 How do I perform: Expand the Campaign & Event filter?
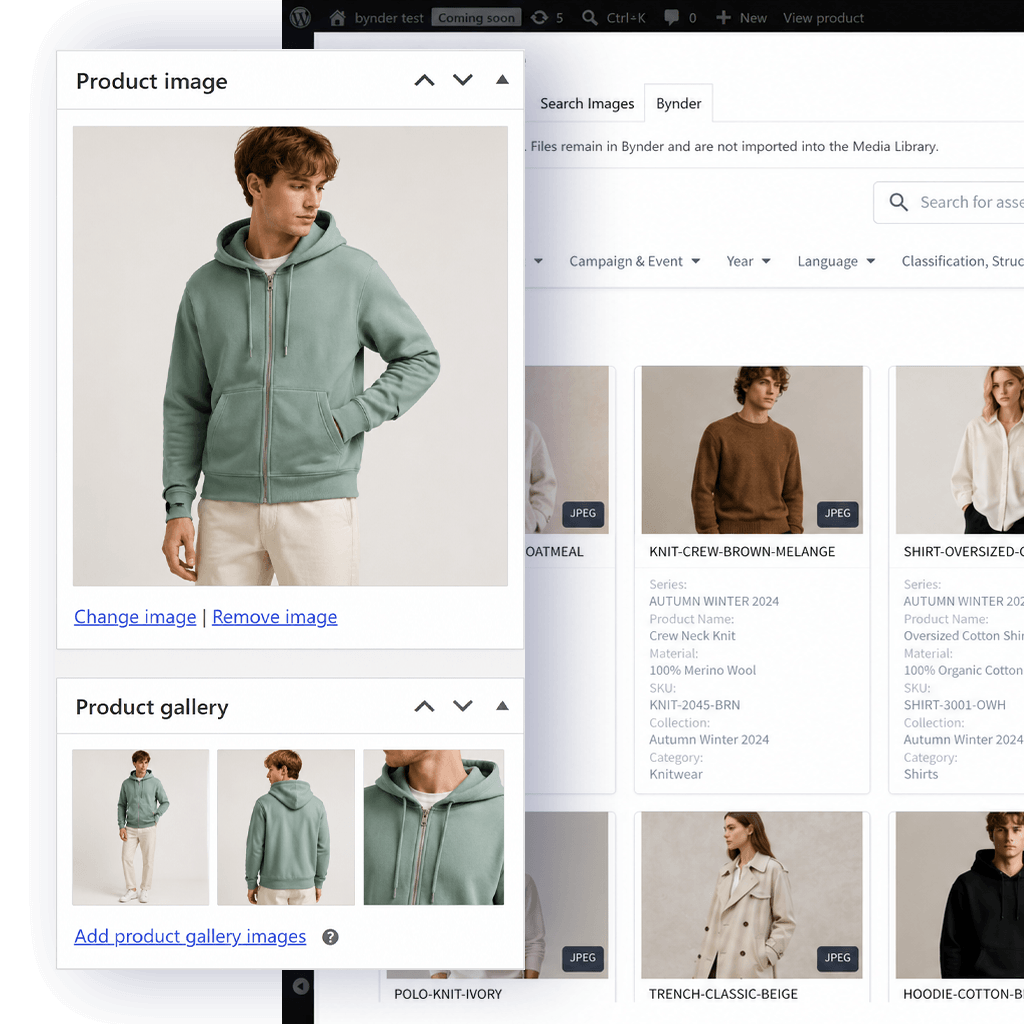(x=634, y=261)
